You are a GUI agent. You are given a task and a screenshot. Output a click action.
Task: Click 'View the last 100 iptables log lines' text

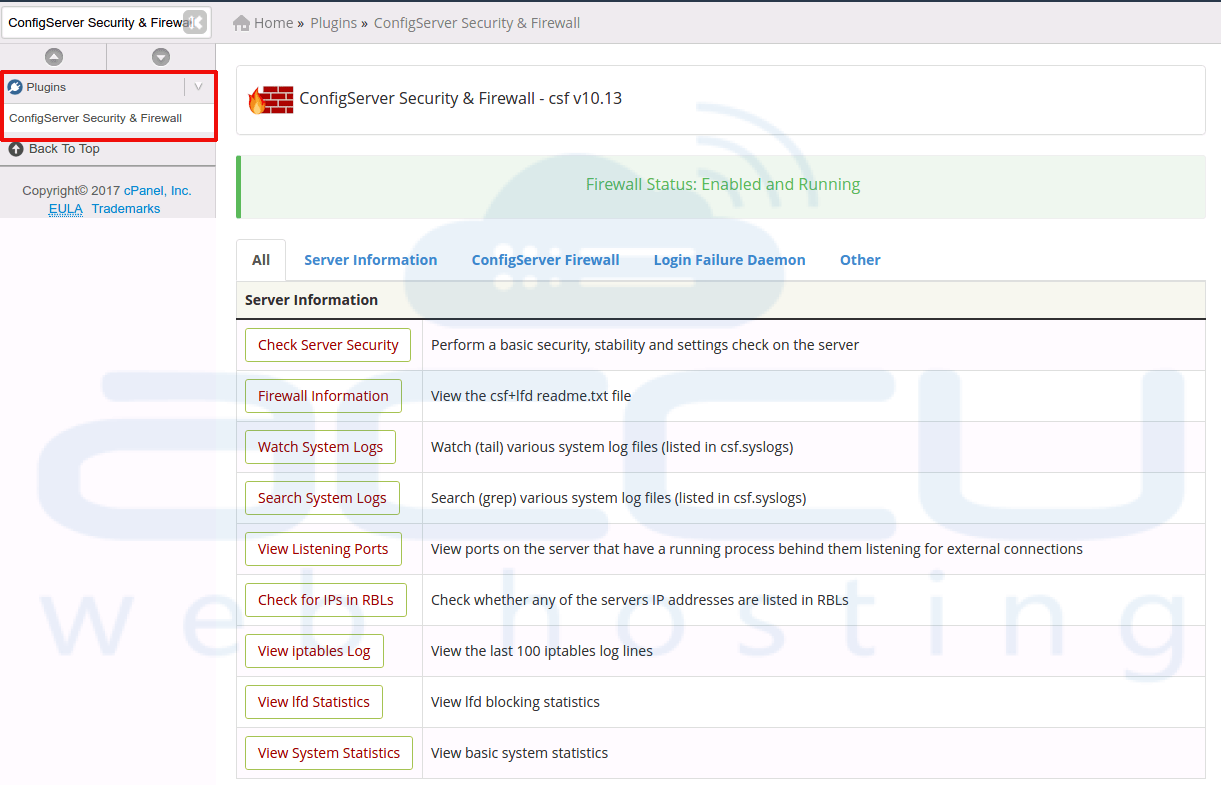pyautogui.click(x=542, y=651)
